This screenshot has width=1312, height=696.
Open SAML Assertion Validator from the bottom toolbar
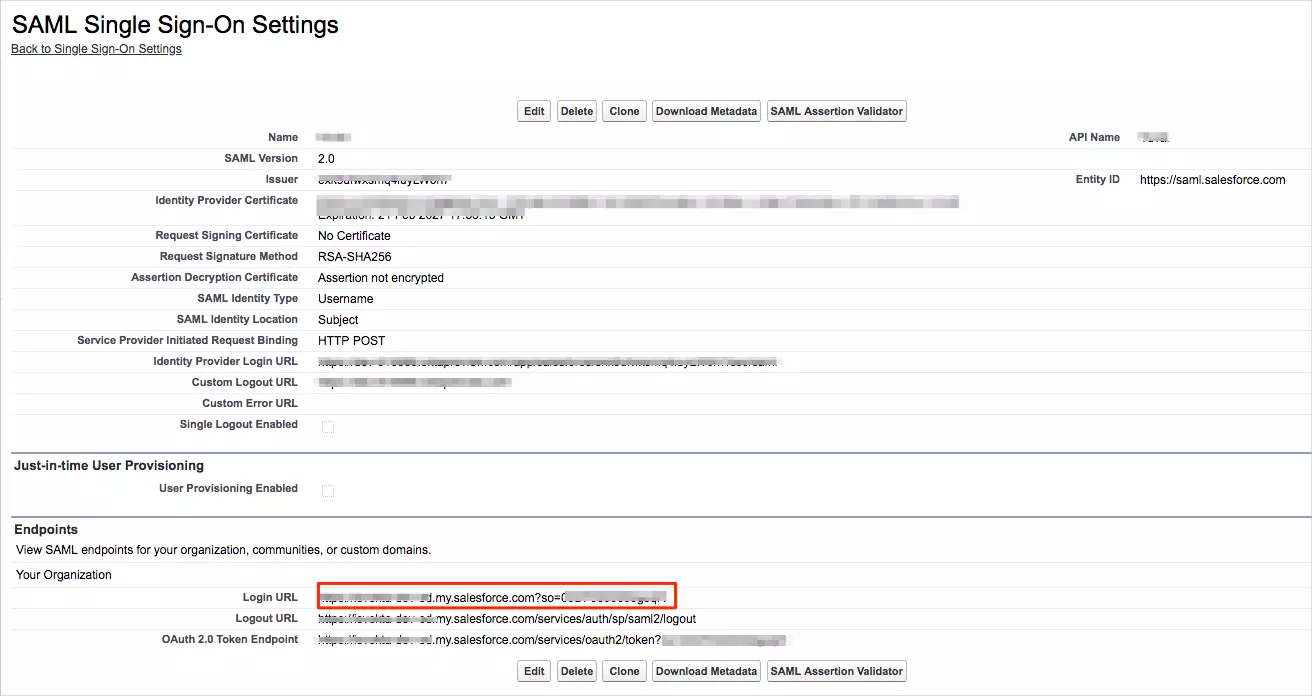tap(836, 671)
